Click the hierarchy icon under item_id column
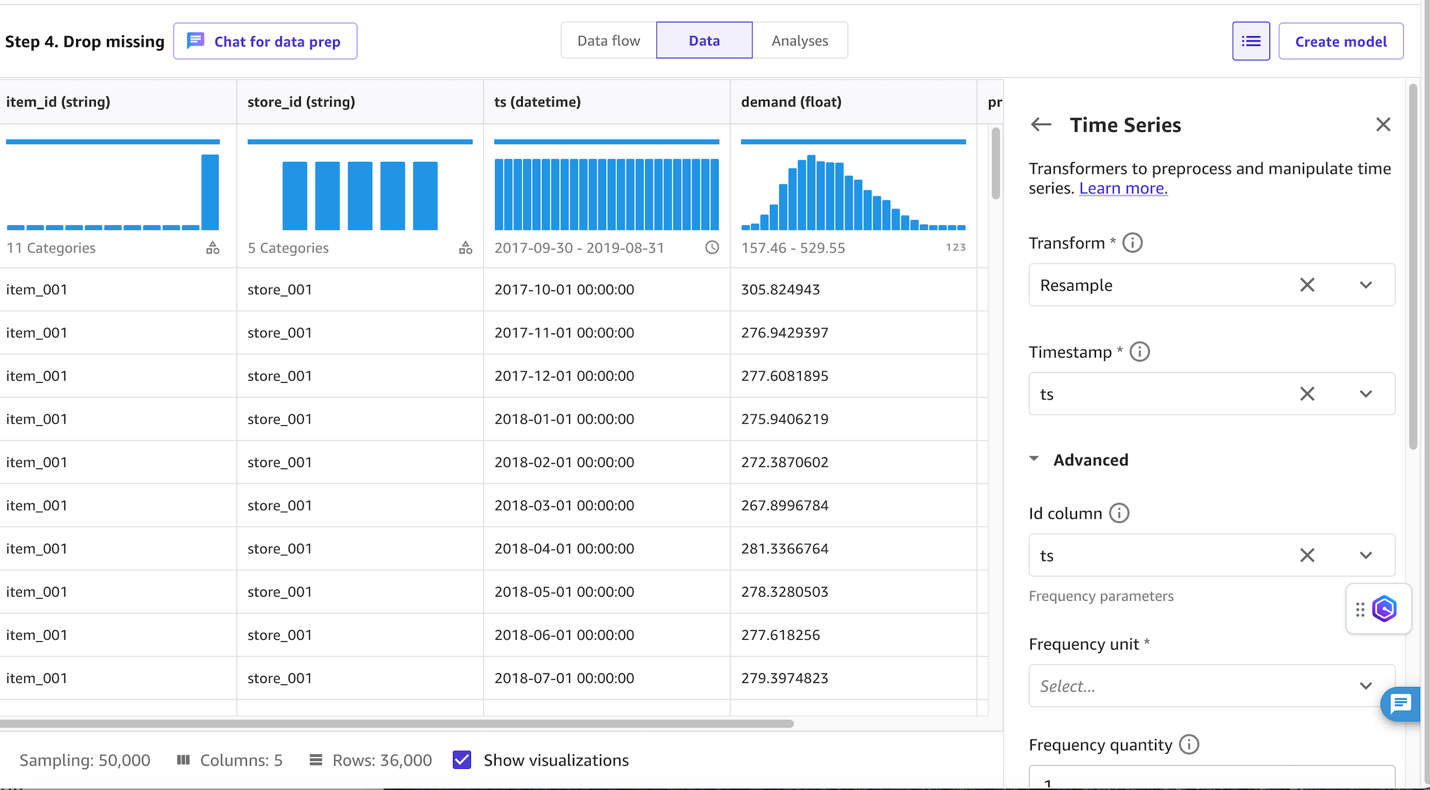 212,247
